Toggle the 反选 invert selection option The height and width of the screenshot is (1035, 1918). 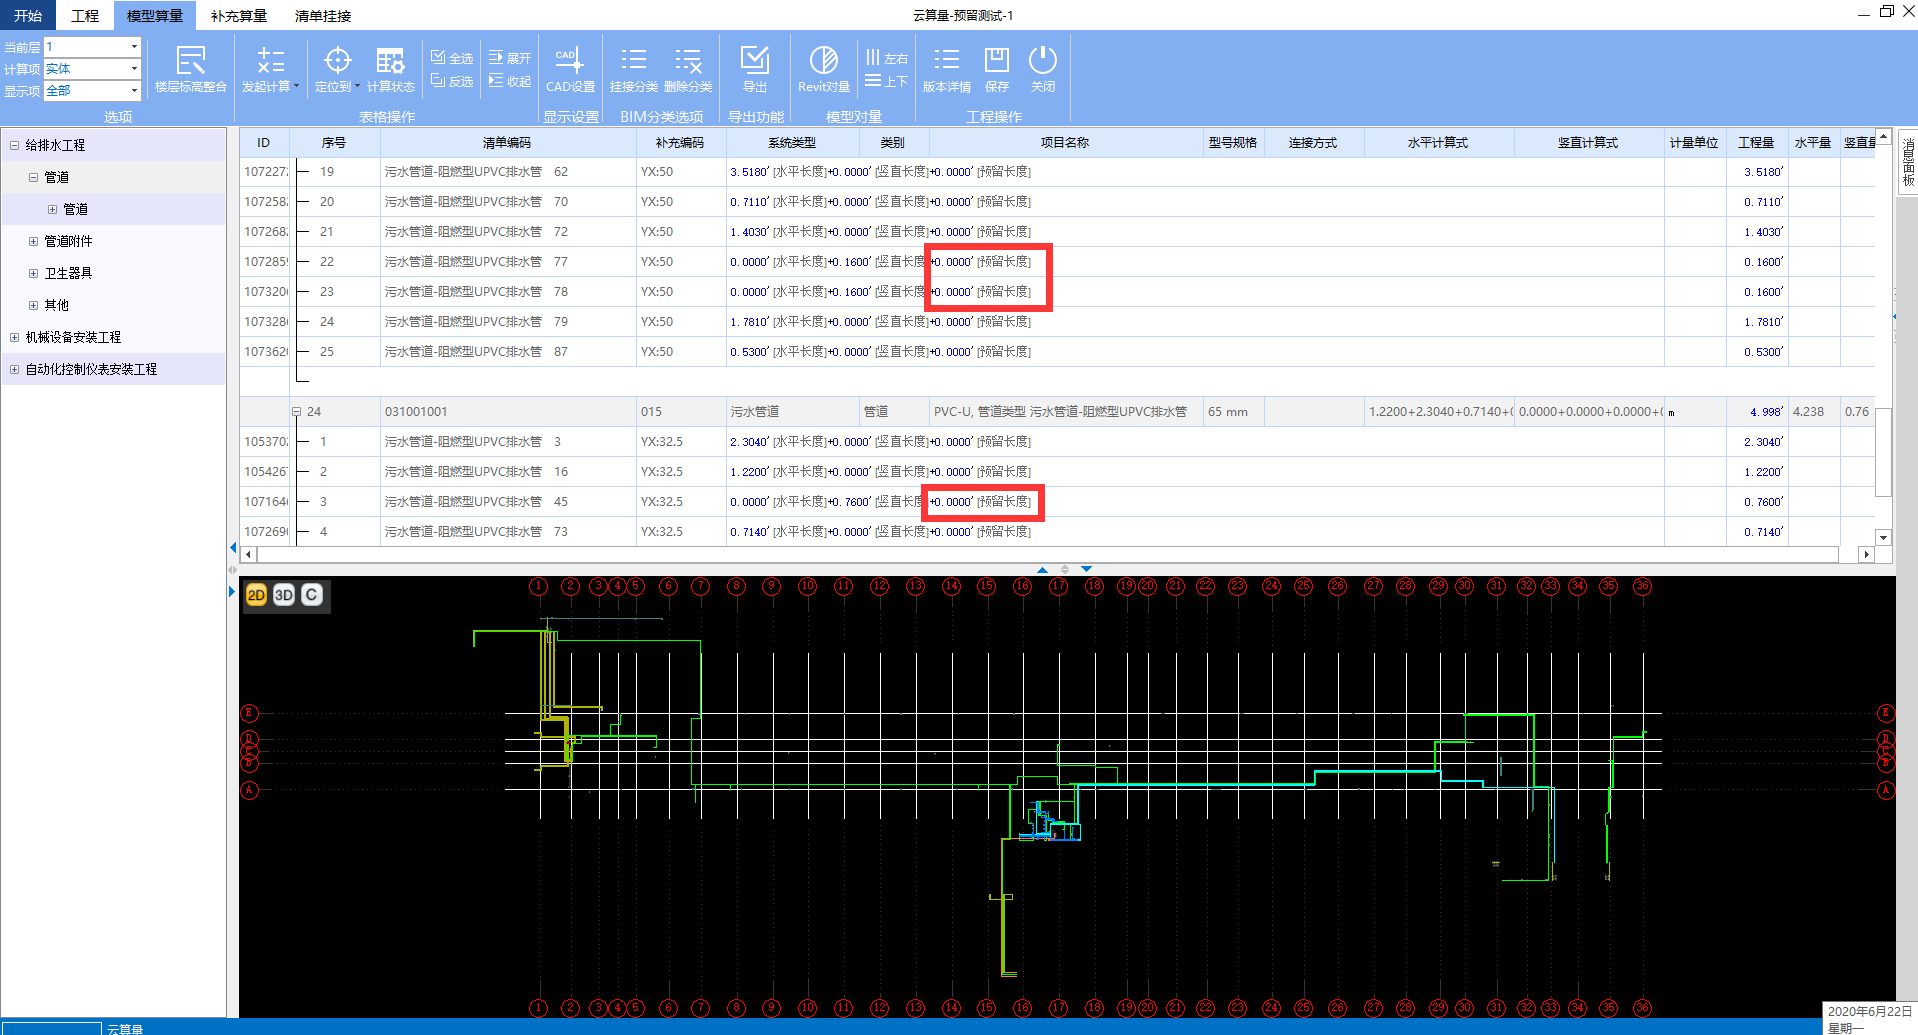tap(452, 81)
